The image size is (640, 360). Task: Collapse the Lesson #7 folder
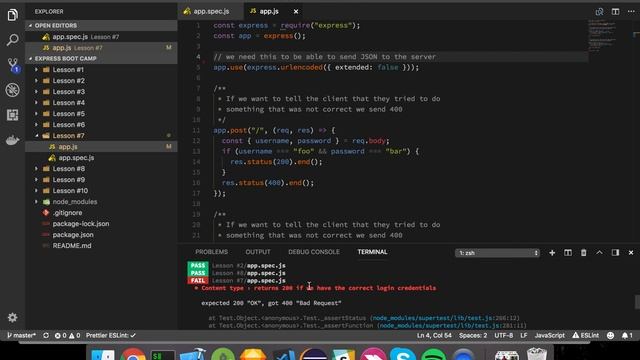(101, 136)
